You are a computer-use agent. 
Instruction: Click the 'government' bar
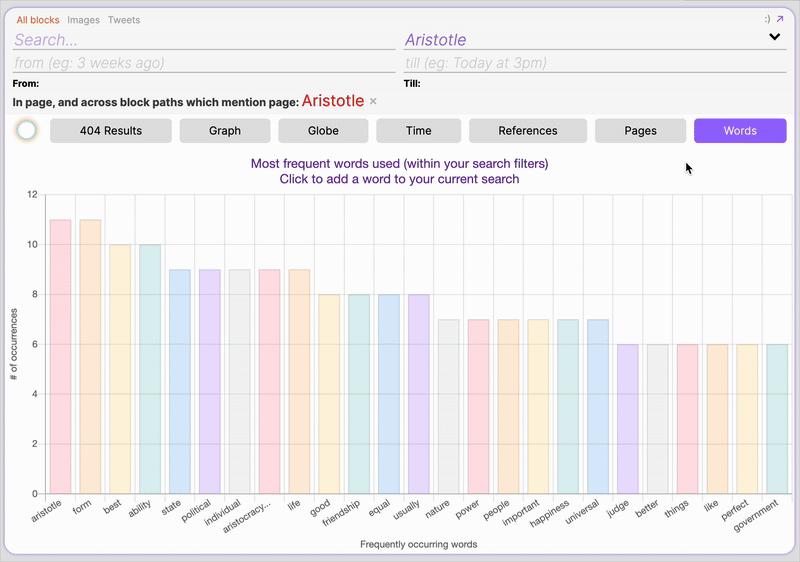pyautogui.click(x=777, y=419)
